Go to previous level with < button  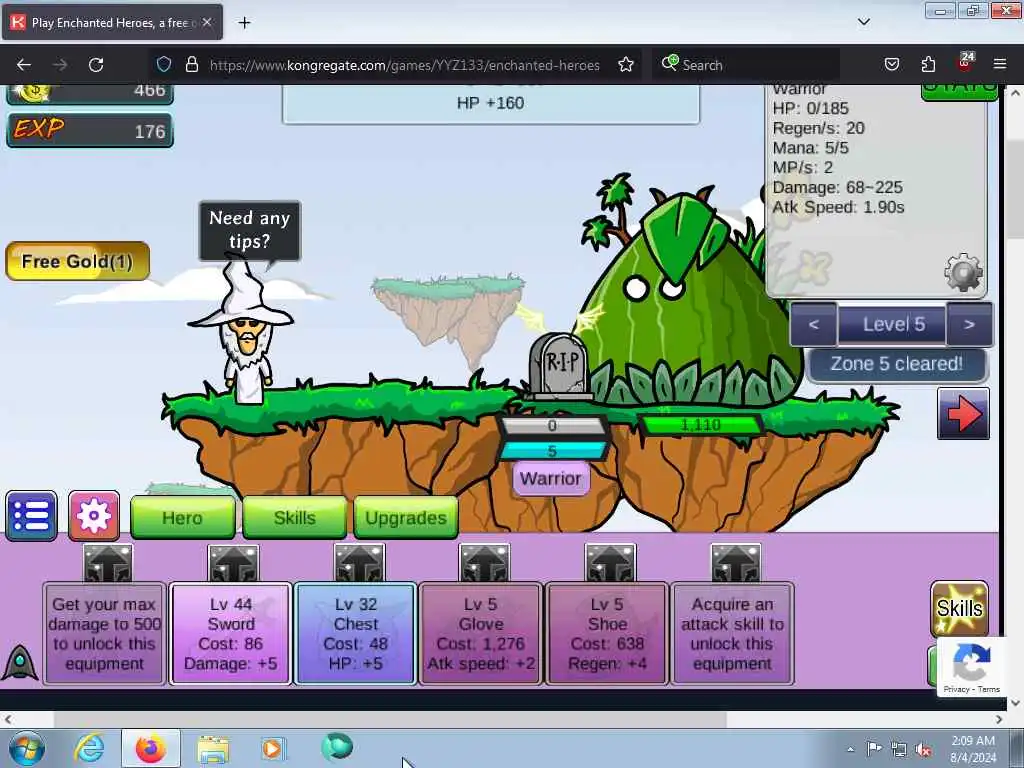[814, 325]
